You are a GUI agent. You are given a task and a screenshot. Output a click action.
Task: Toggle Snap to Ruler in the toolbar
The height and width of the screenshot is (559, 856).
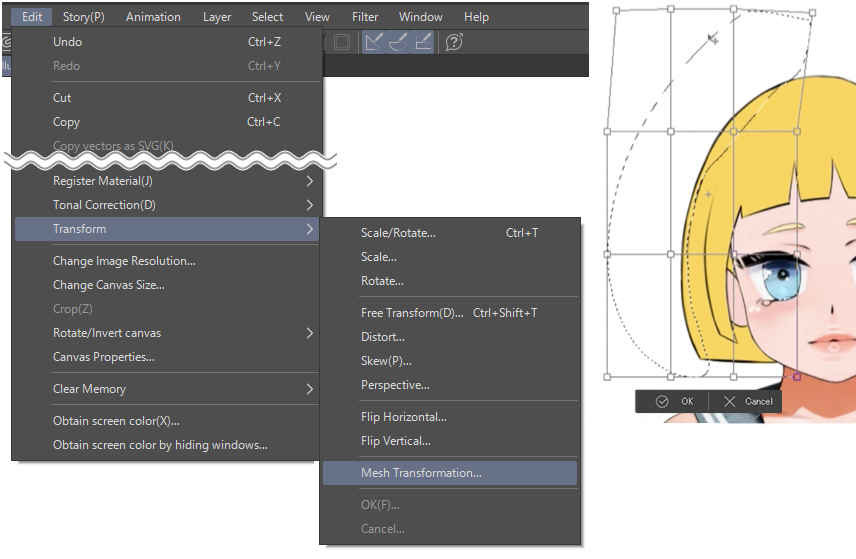(375, 42)
